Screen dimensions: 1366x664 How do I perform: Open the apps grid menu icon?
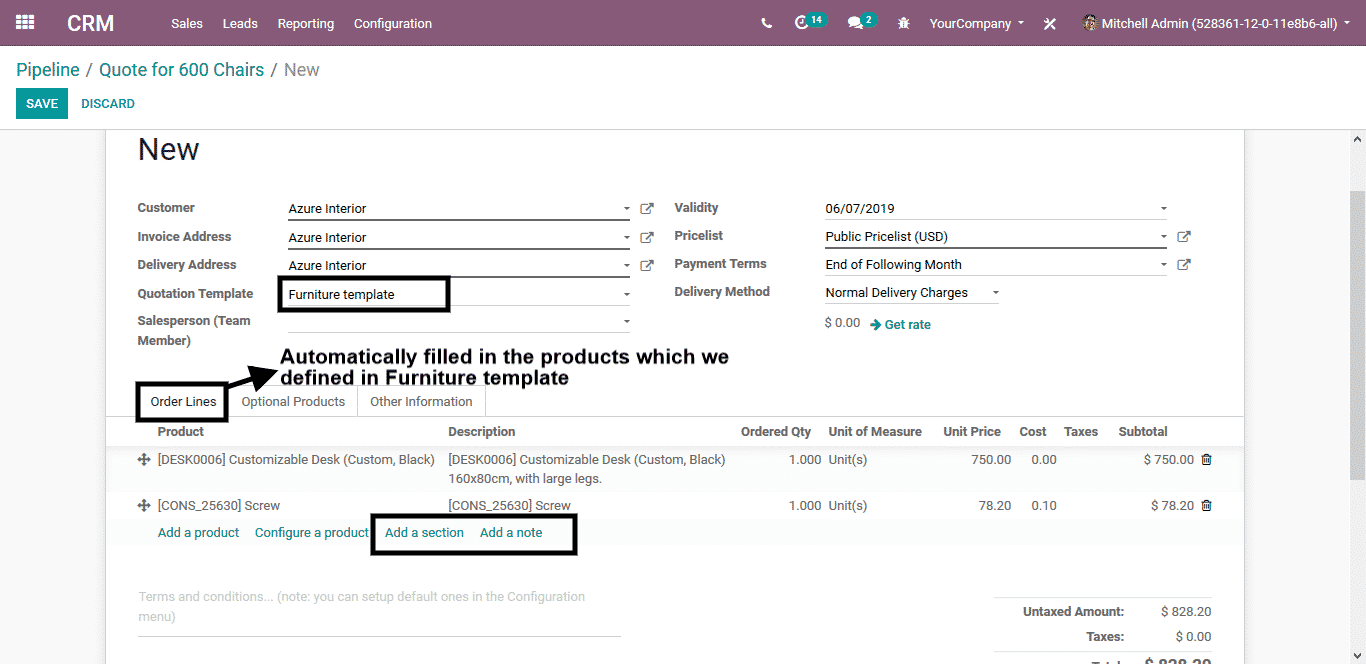pos(25,23)
